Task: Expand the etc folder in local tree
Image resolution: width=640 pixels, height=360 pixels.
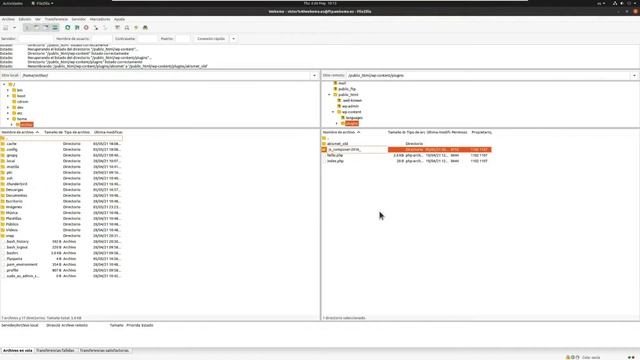Action: tap(8, 113)
